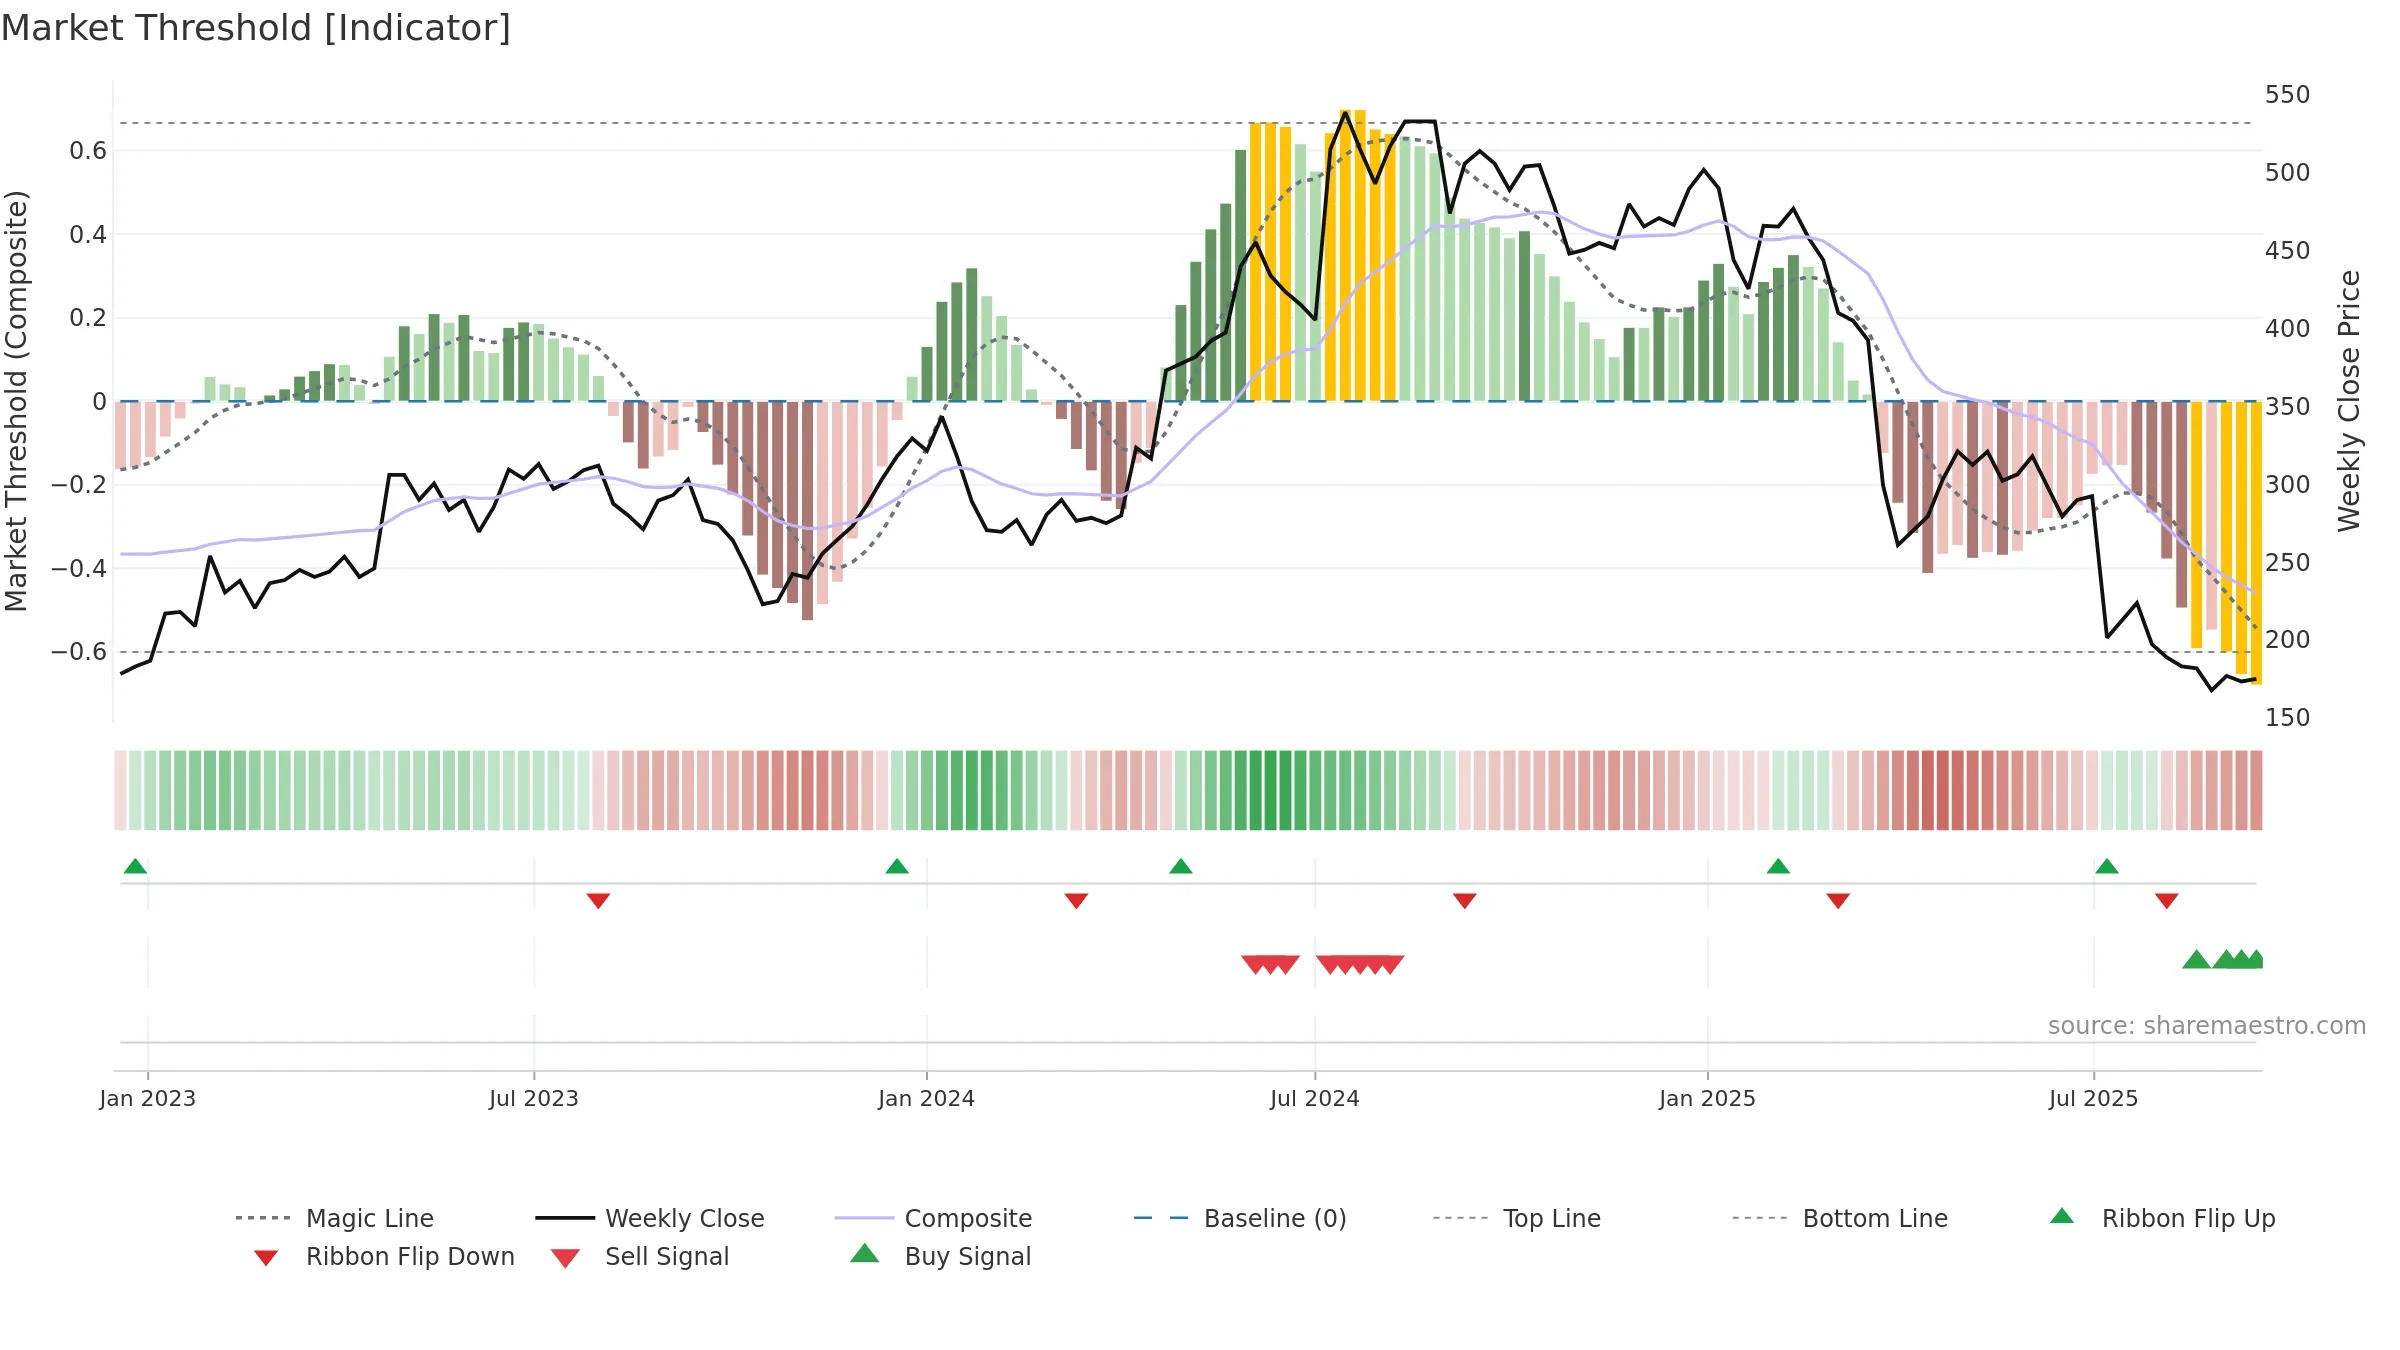Click the 150 price tick on right axis
This screenshot has height=1350, width=2400.
click(2288, 718)
